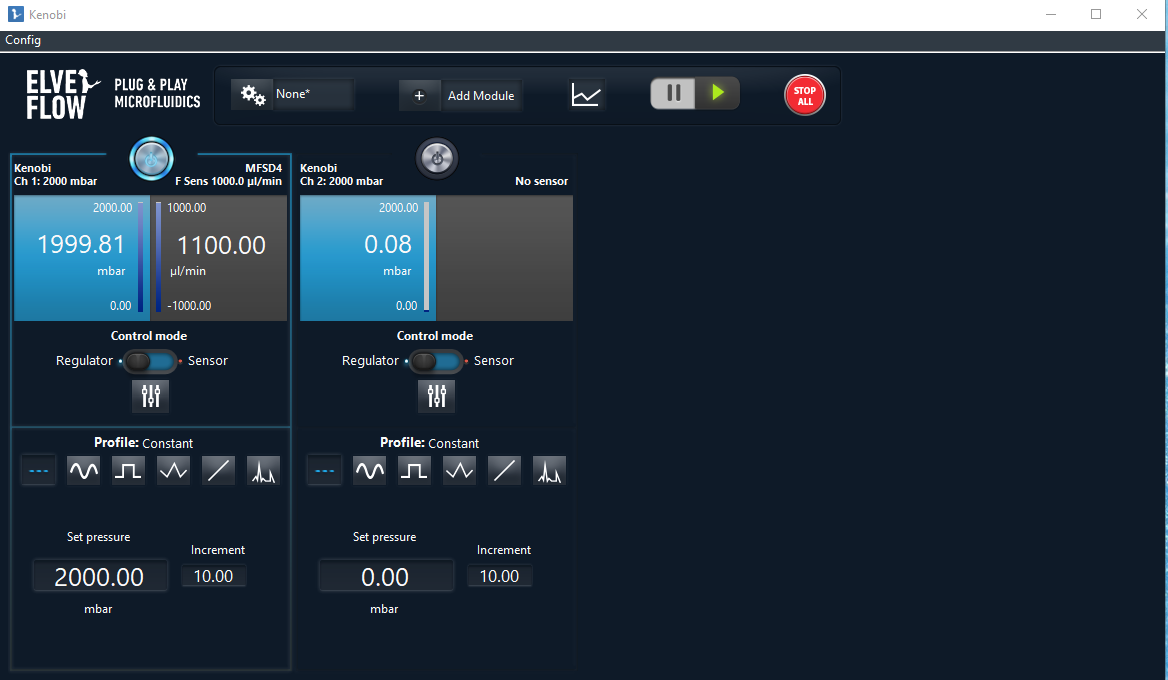Maximize the Kenobi window
Image resolution: width=1168 pixels, height=680 pixels.
point(1096,14)
